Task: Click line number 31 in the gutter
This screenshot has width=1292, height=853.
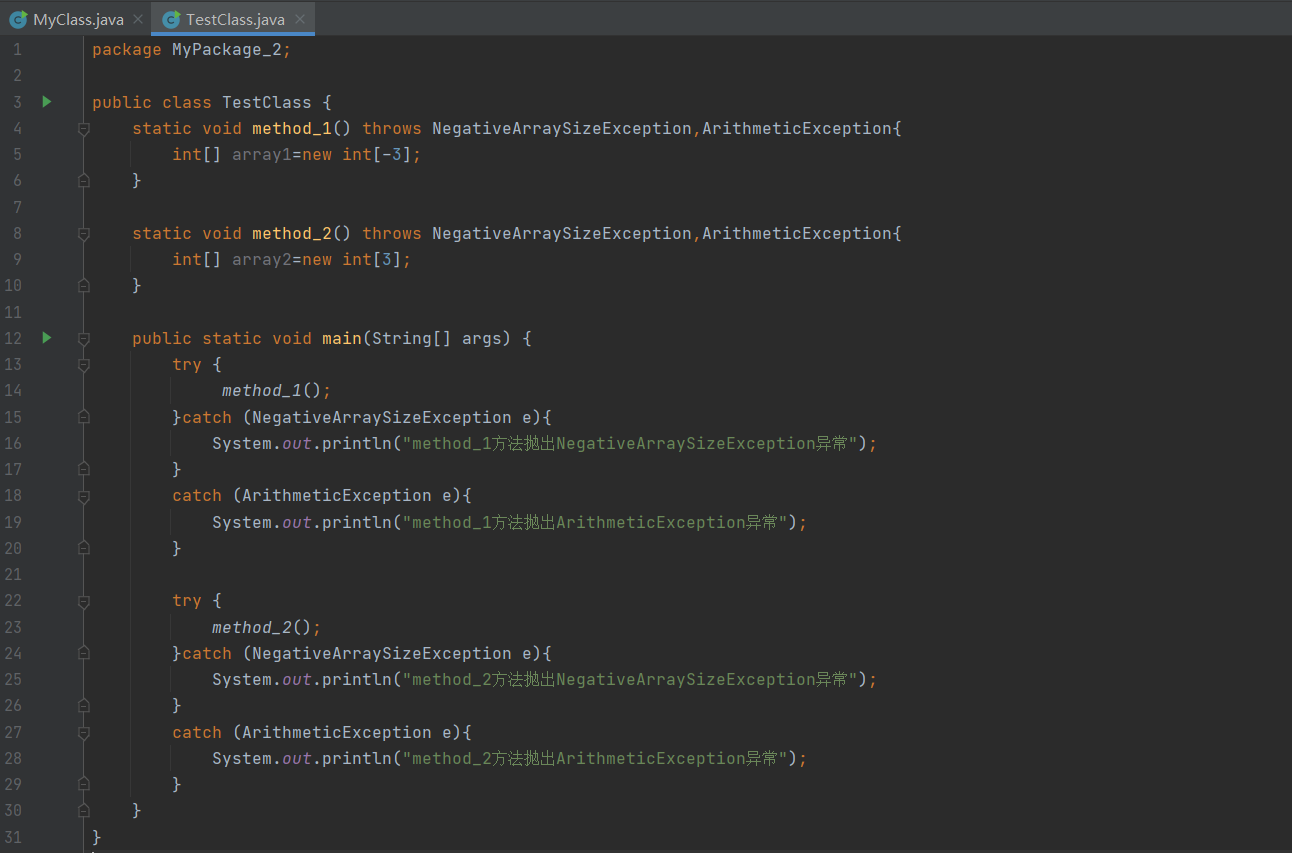Action: point(13,837)
